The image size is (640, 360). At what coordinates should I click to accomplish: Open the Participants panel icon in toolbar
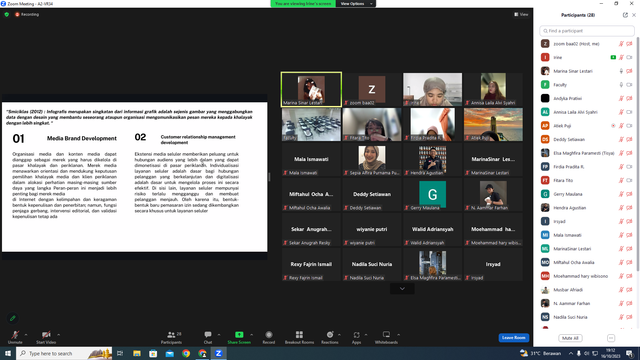click(x=171, y=335)
